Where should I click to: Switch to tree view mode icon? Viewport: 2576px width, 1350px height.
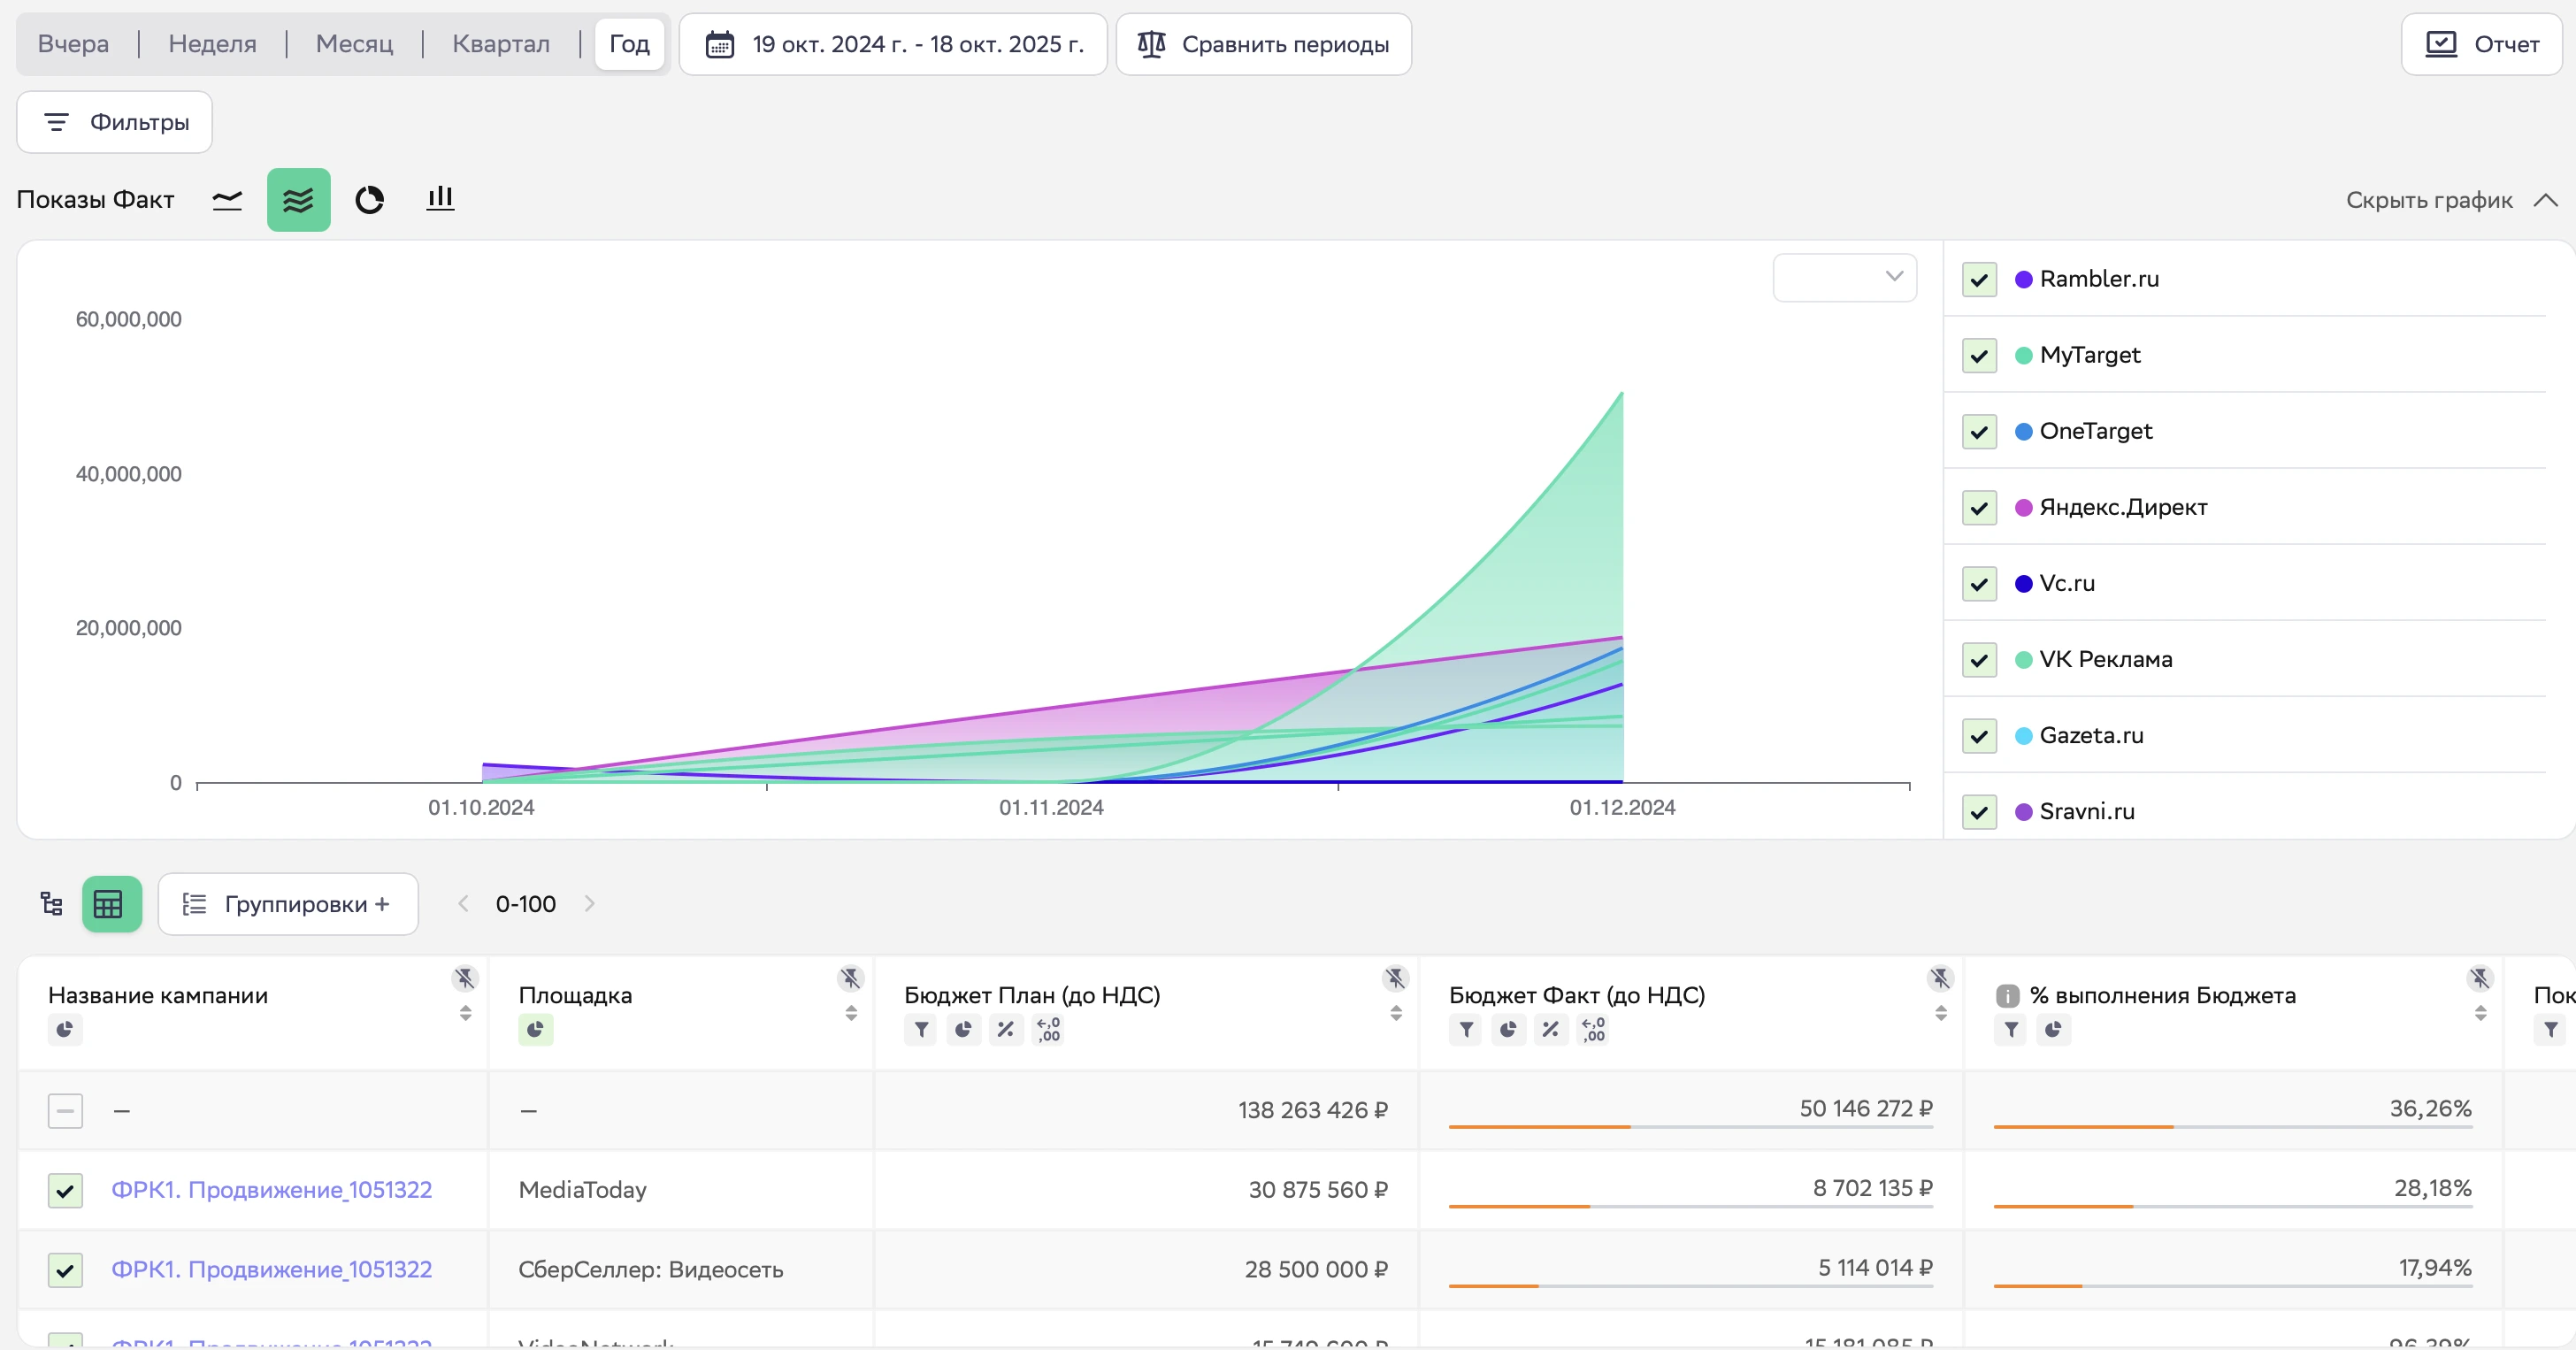[51, 904]
